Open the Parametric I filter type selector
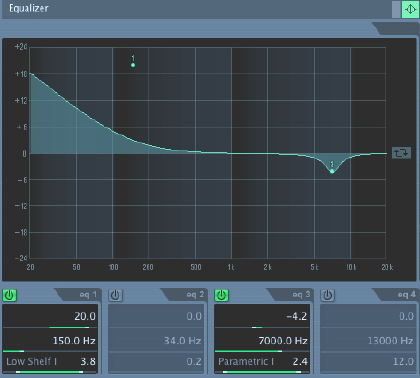 click(246, 361)
